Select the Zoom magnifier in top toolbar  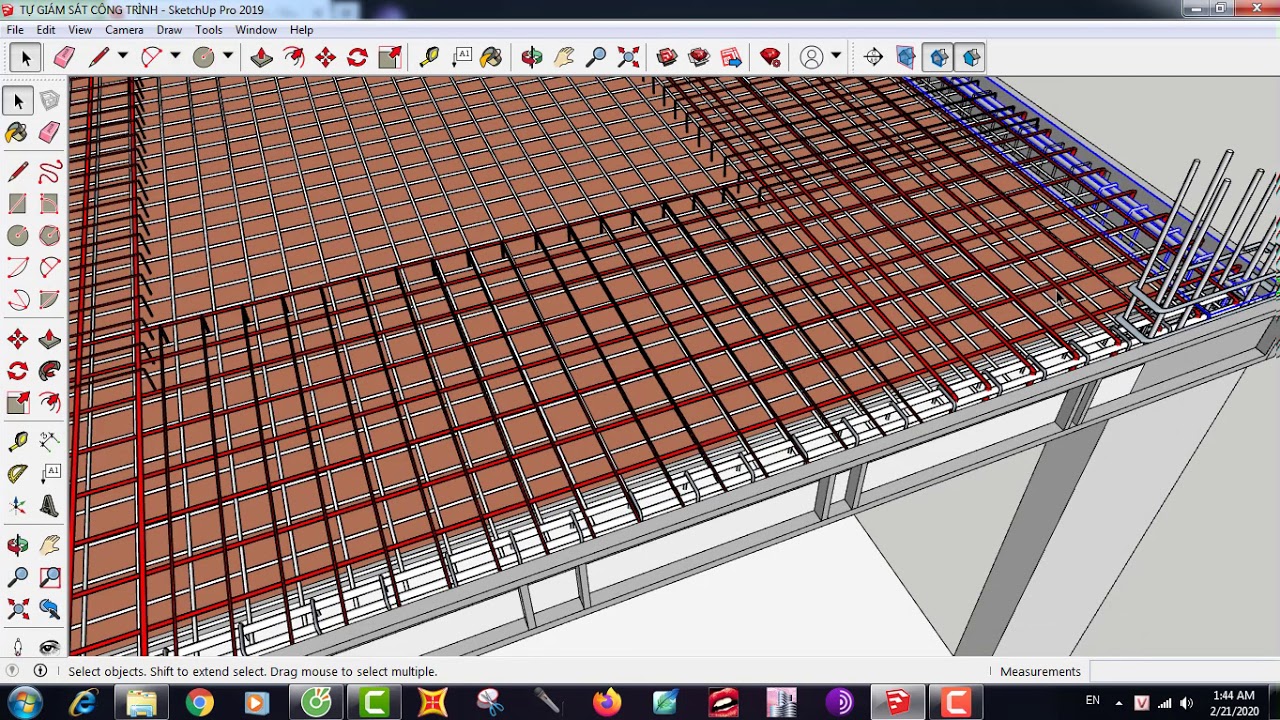(x=596, y=57)
